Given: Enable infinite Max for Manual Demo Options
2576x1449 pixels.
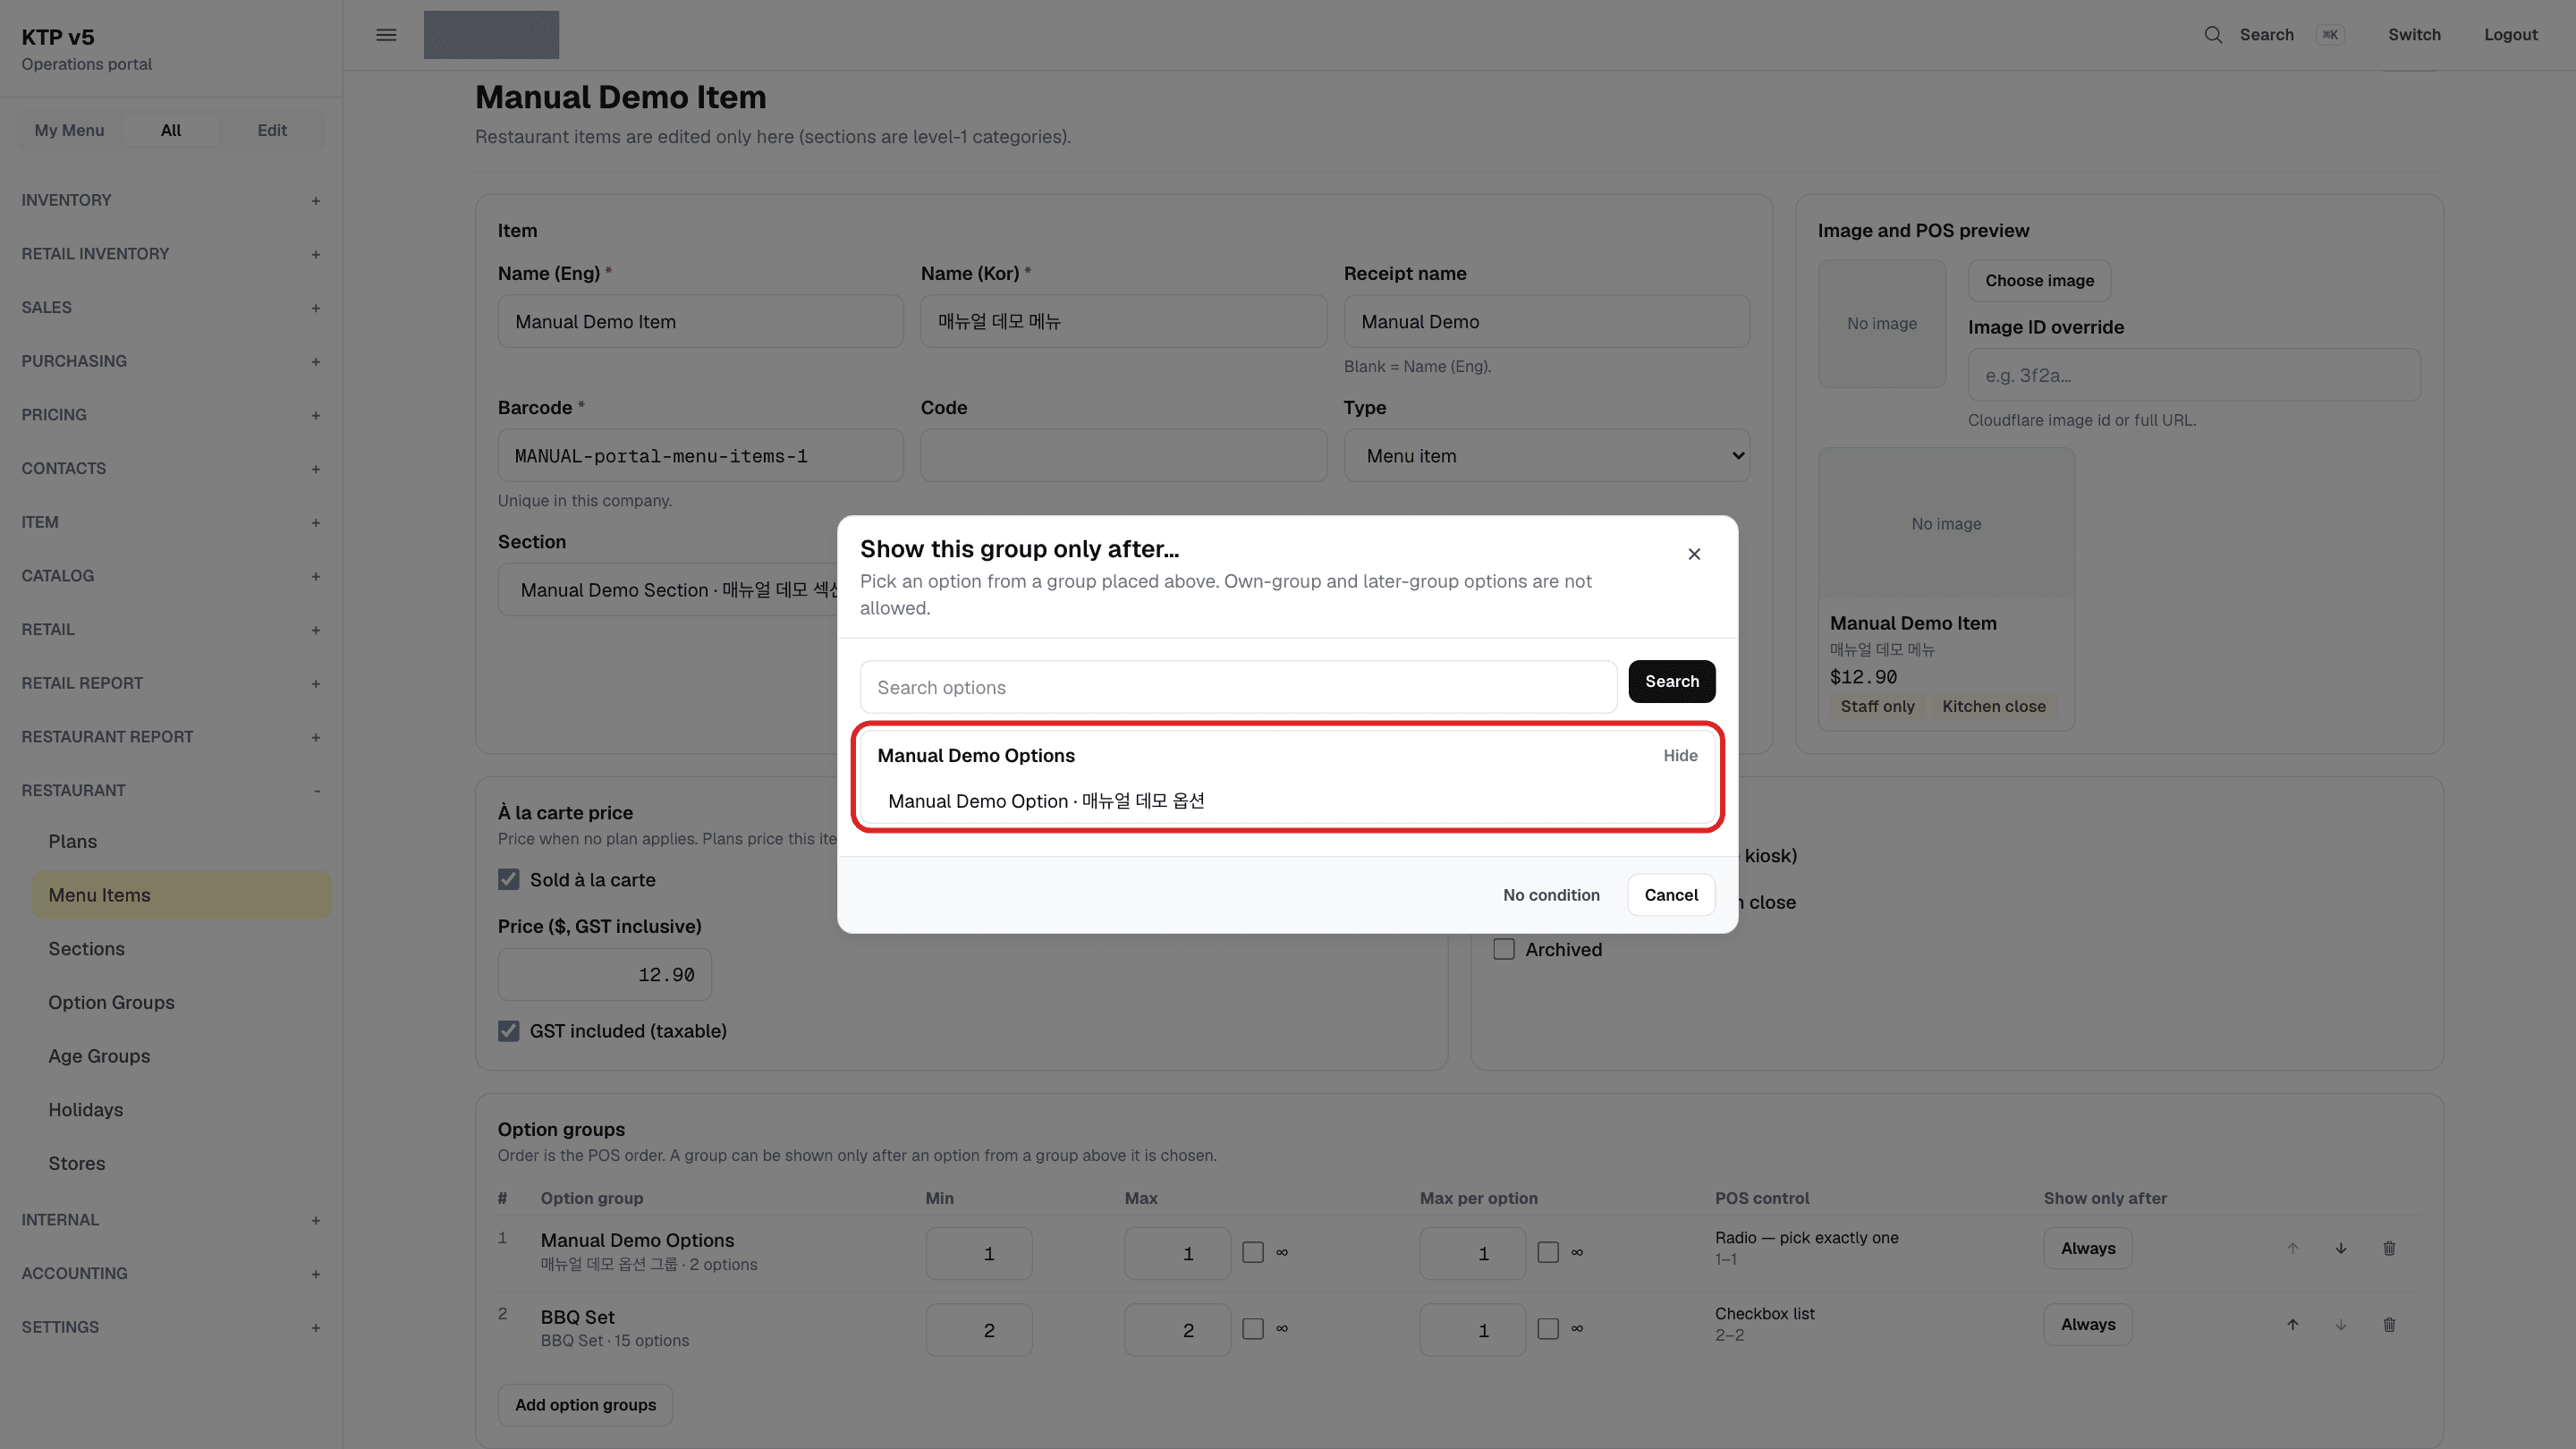Looking at the screenshot, I should pos(1253,1252).
